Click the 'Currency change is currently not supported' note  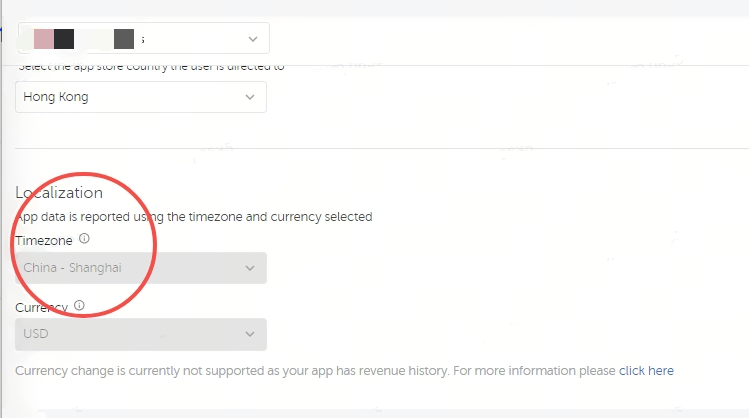tap(315, 371)
